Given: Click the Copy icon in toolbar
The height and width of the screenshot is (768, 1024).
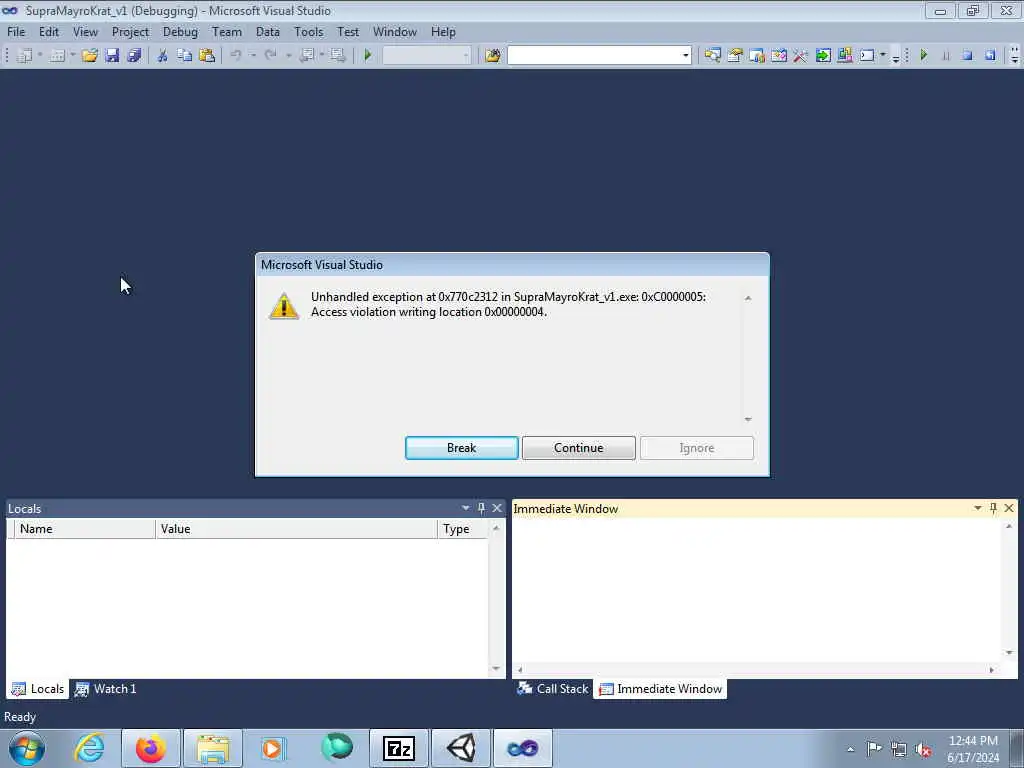Looking at the screenshot, I should click(185, 56).
